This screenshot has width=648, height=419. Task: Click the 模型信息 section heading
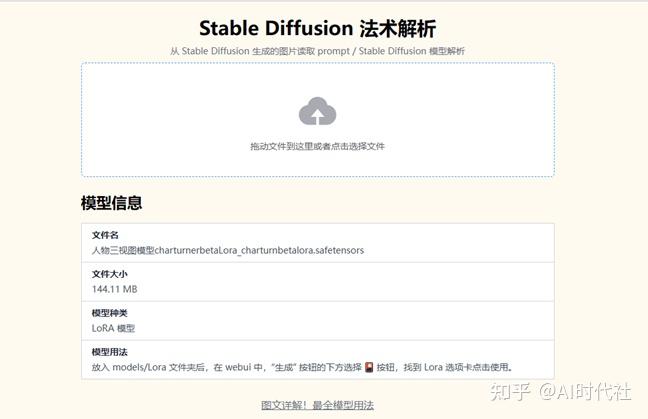tap(112, 203)
